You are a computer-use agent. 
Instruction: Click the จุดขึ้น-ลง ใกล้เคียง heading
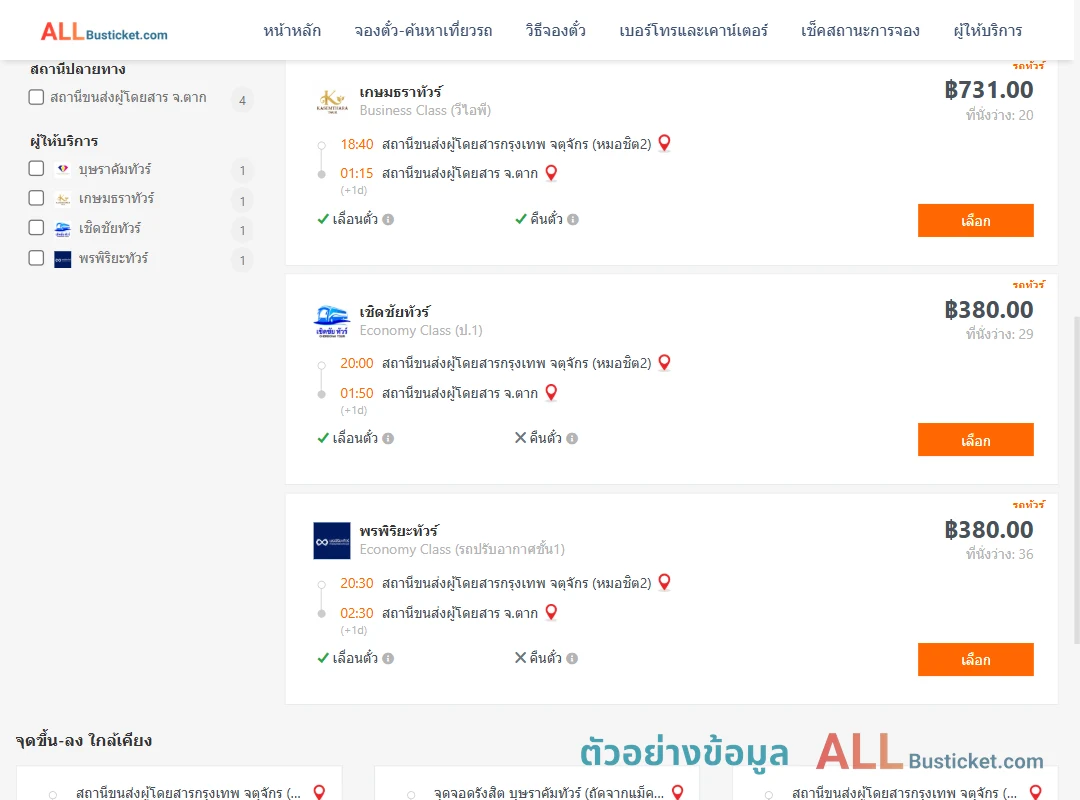coord(84,741)
